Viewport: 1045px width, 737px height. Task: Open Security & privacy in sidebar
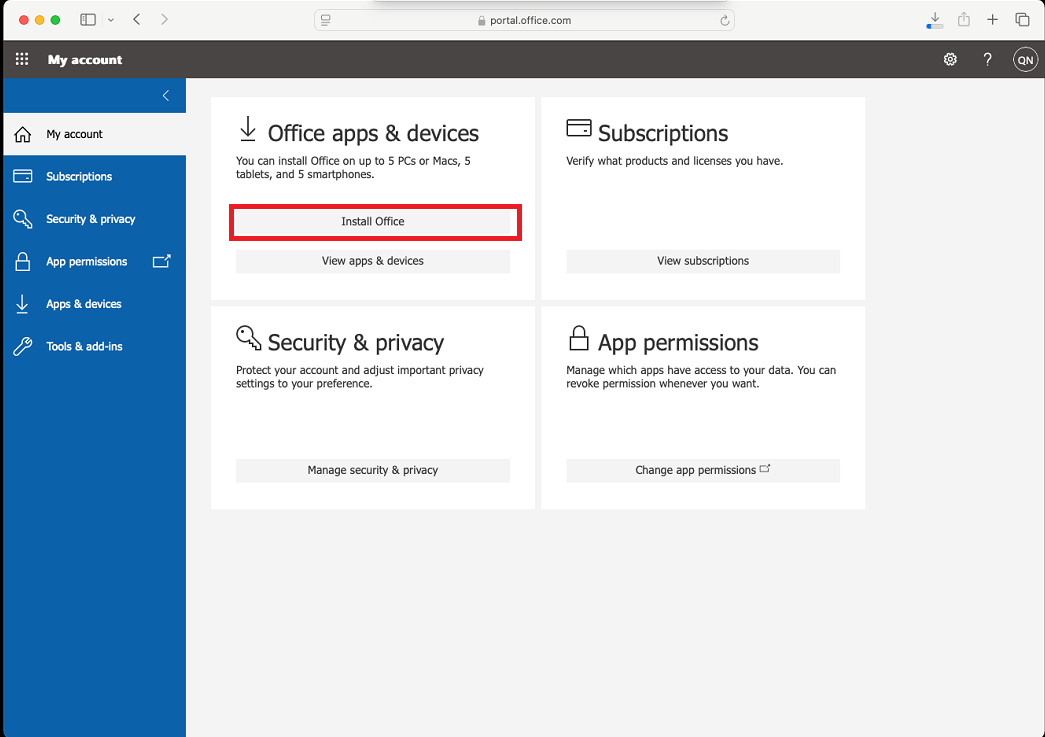(x=90, y=219)
